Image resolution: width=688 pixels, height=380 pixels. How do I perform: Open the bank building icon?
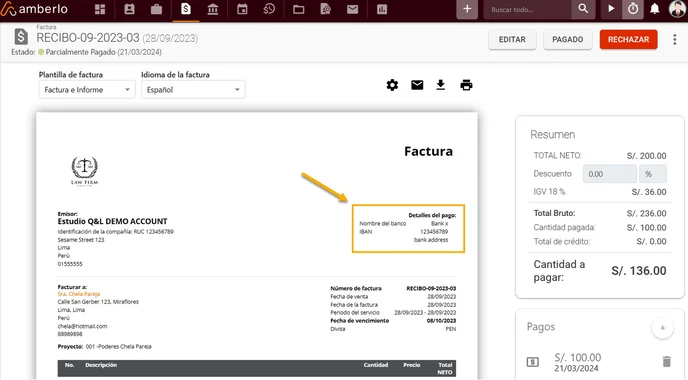(213, 9)
